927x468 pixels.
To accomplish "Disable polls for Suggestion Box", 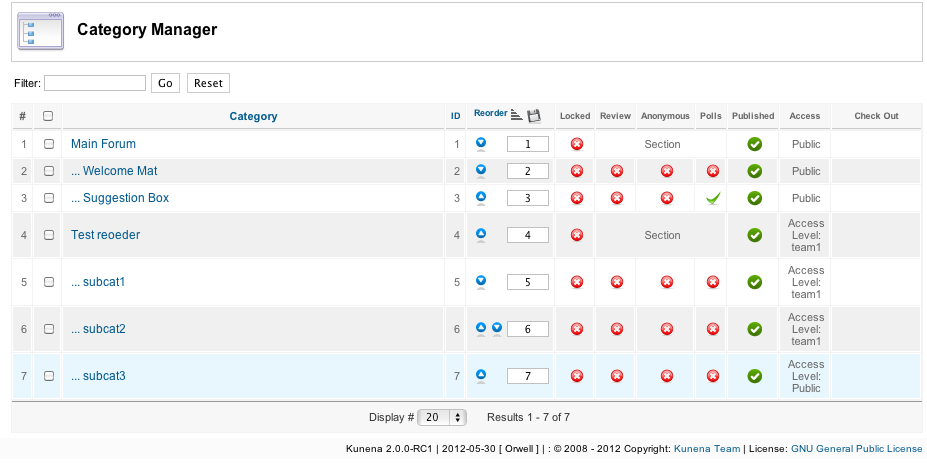I will pos(712,198).
